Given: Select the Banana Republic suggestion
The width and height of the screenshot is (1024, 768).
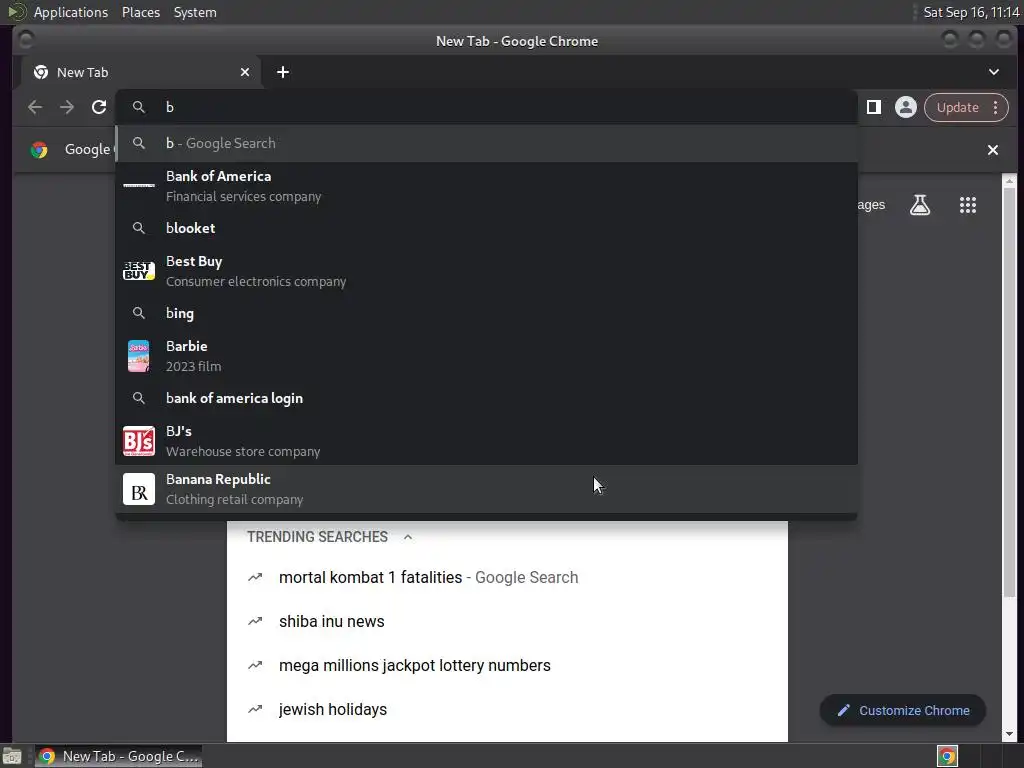Looking at the screenshot, I should pos(487,489).
